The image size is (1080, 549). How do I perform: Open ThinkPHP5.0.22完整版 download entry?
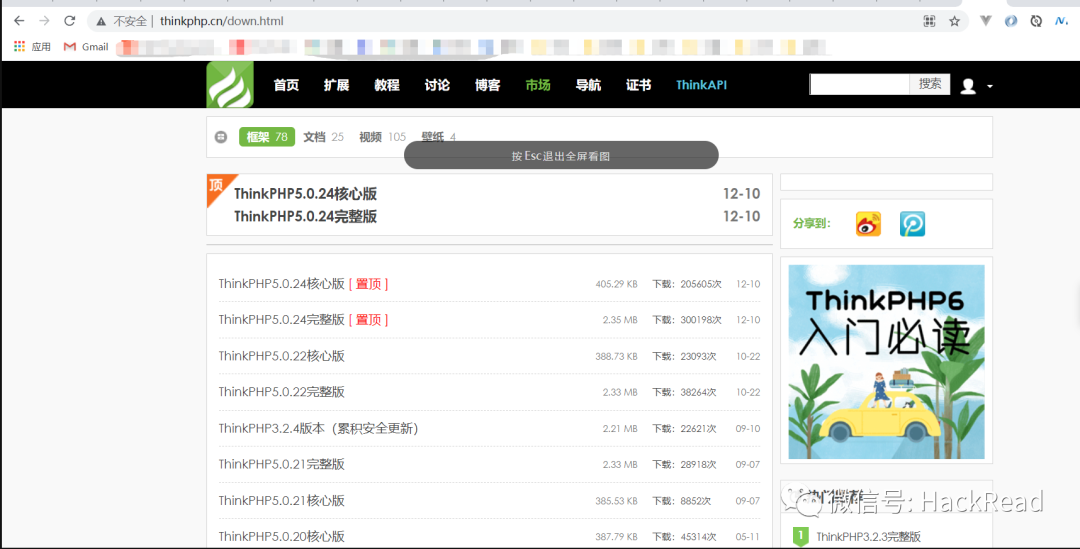(281, 392)
